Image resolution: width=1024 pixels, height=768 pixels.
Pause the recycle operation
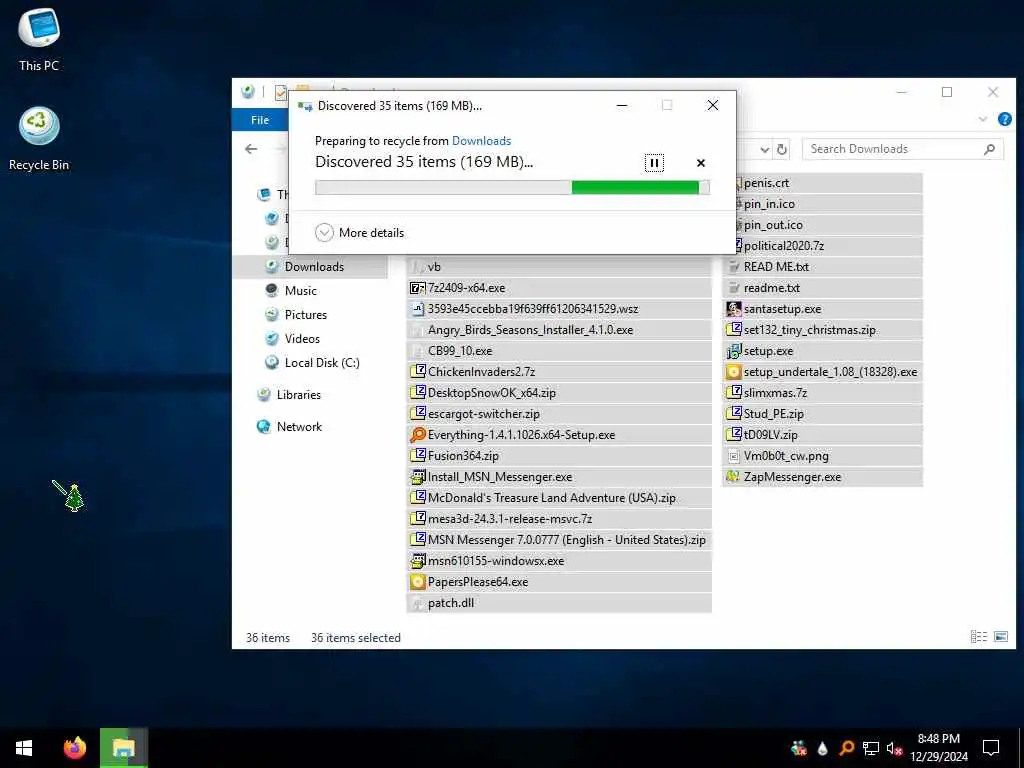tap(654, 163)
